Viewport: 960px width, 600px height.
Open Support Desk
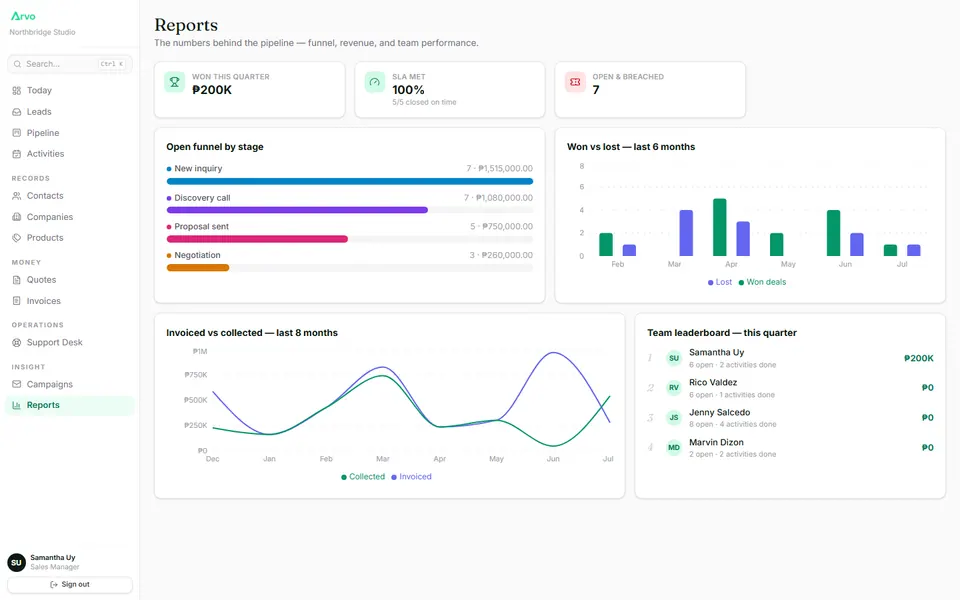[x=70, y=343]
